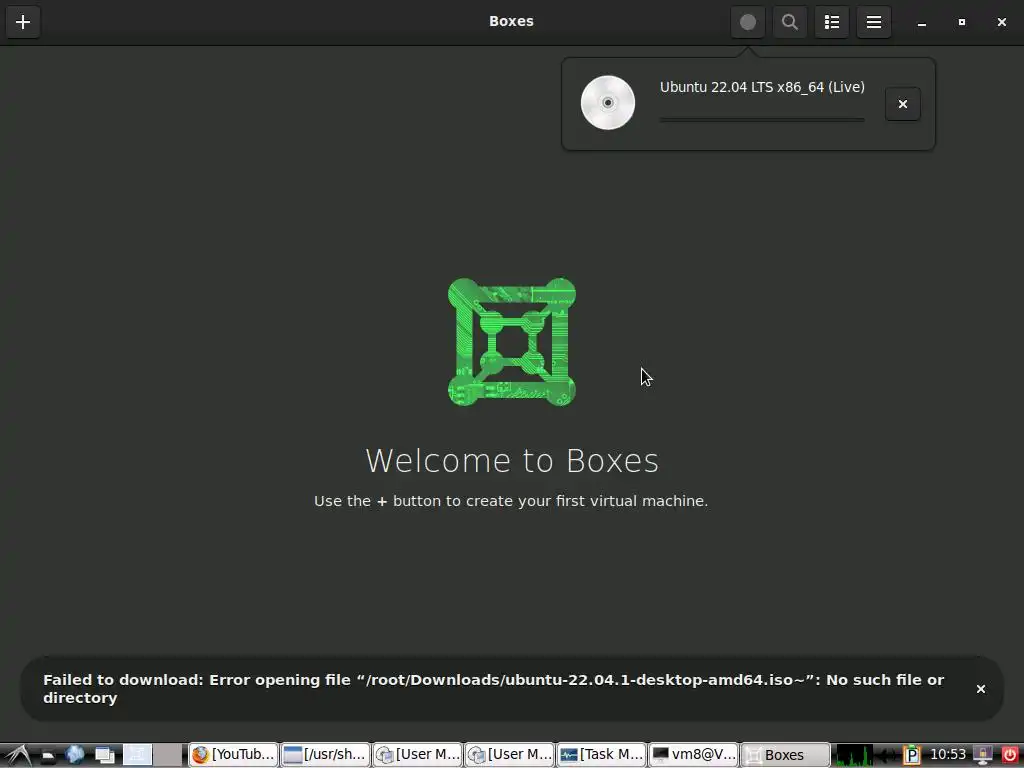Launch the file manager from the taskbar
This screenshot has height=768, width=1024.
tap(48, 756)
